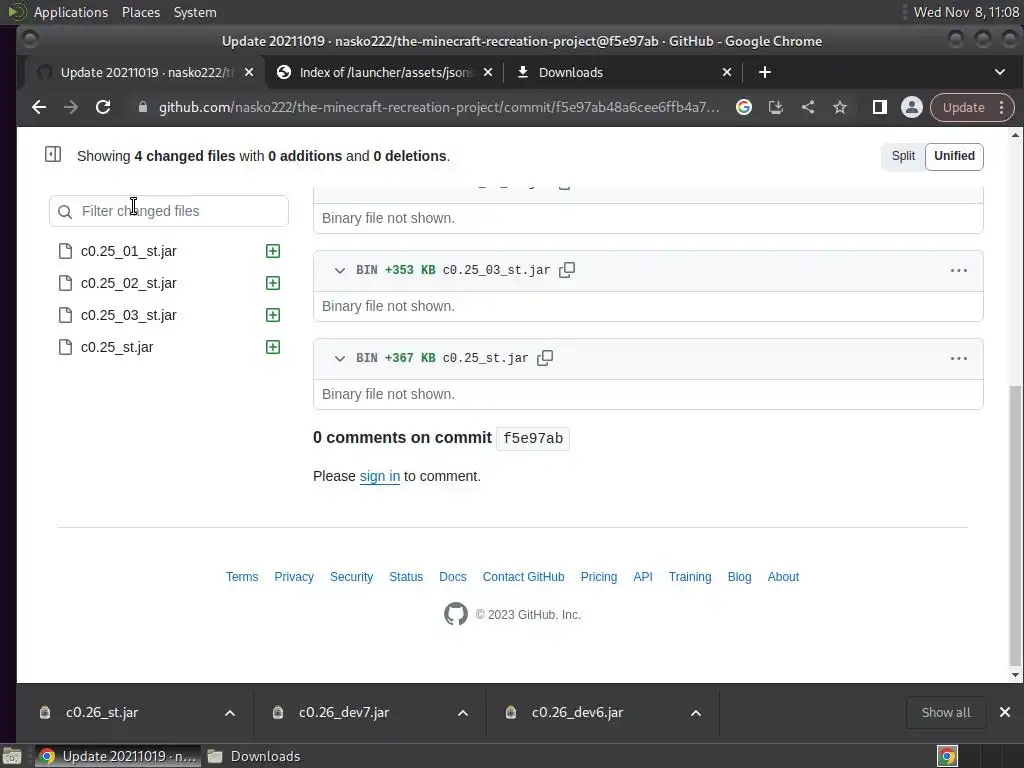The image size is (1024, 768).
Task: Collapse the file tree sidebar icon
Action: pyautogui.click(x=53, y=155)
